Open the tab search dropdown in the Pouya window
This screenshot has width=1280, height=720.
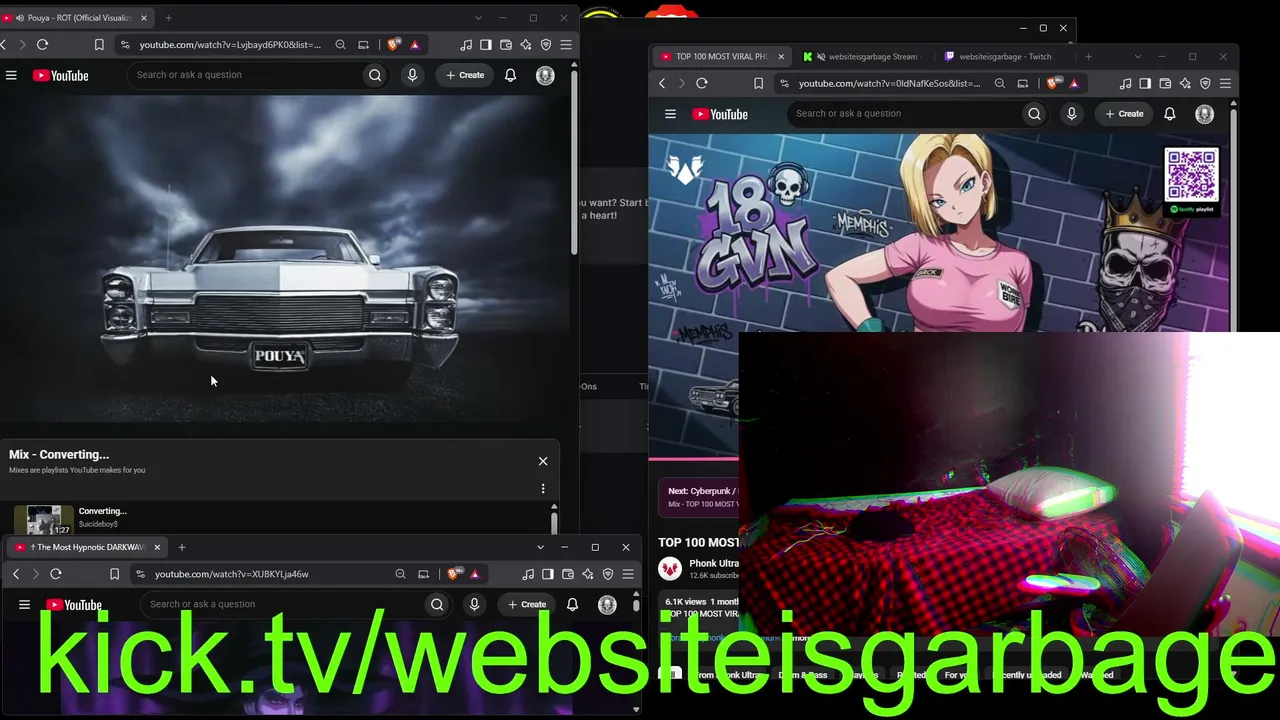(478, 17)
